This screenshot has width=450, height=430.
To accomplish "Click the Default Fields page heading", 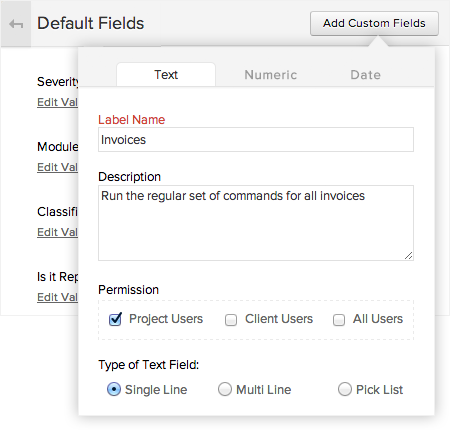I will coord(91,23).
